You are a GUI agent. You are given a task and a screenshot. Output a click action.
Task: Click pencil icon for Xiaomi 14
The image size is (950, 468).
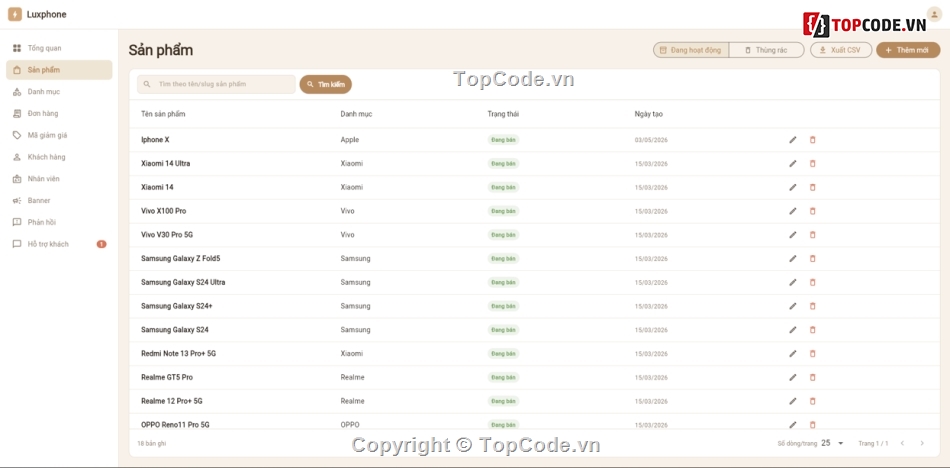pyautogui.click(x=792, y=187)
